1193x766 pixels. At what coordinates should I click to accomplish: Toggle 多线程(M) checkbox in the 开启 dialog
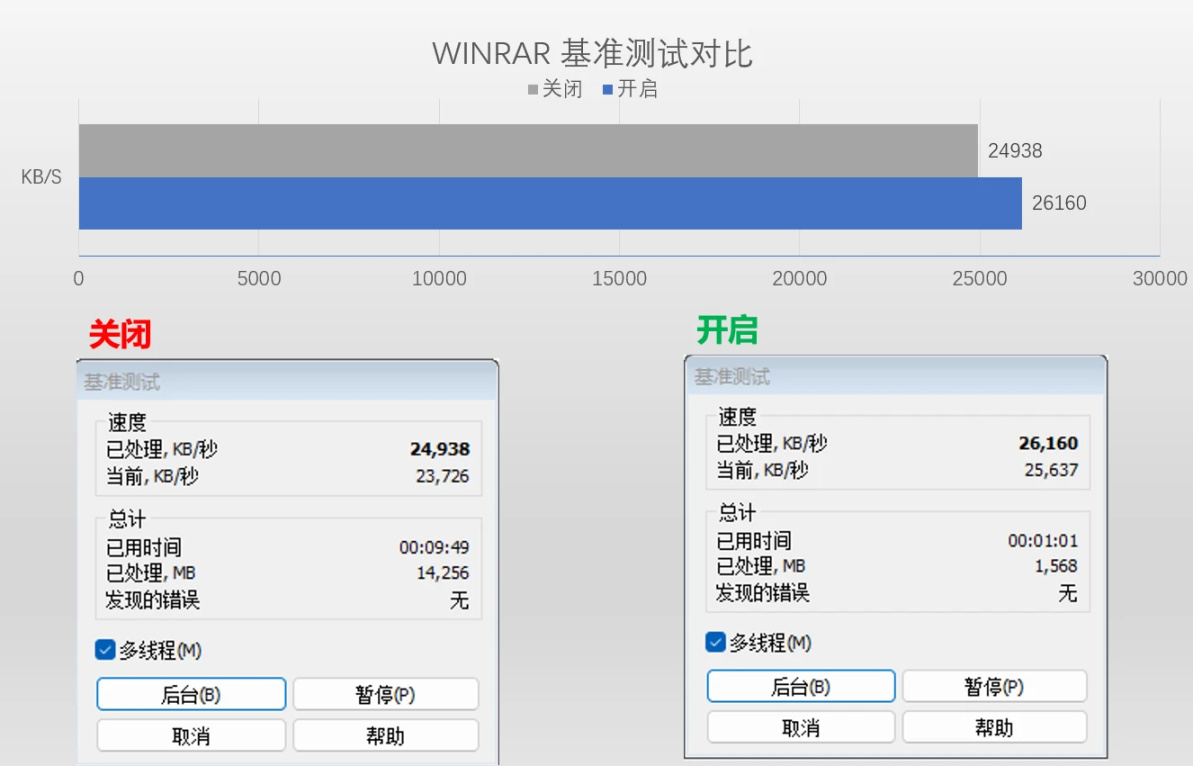coord(715,642)
